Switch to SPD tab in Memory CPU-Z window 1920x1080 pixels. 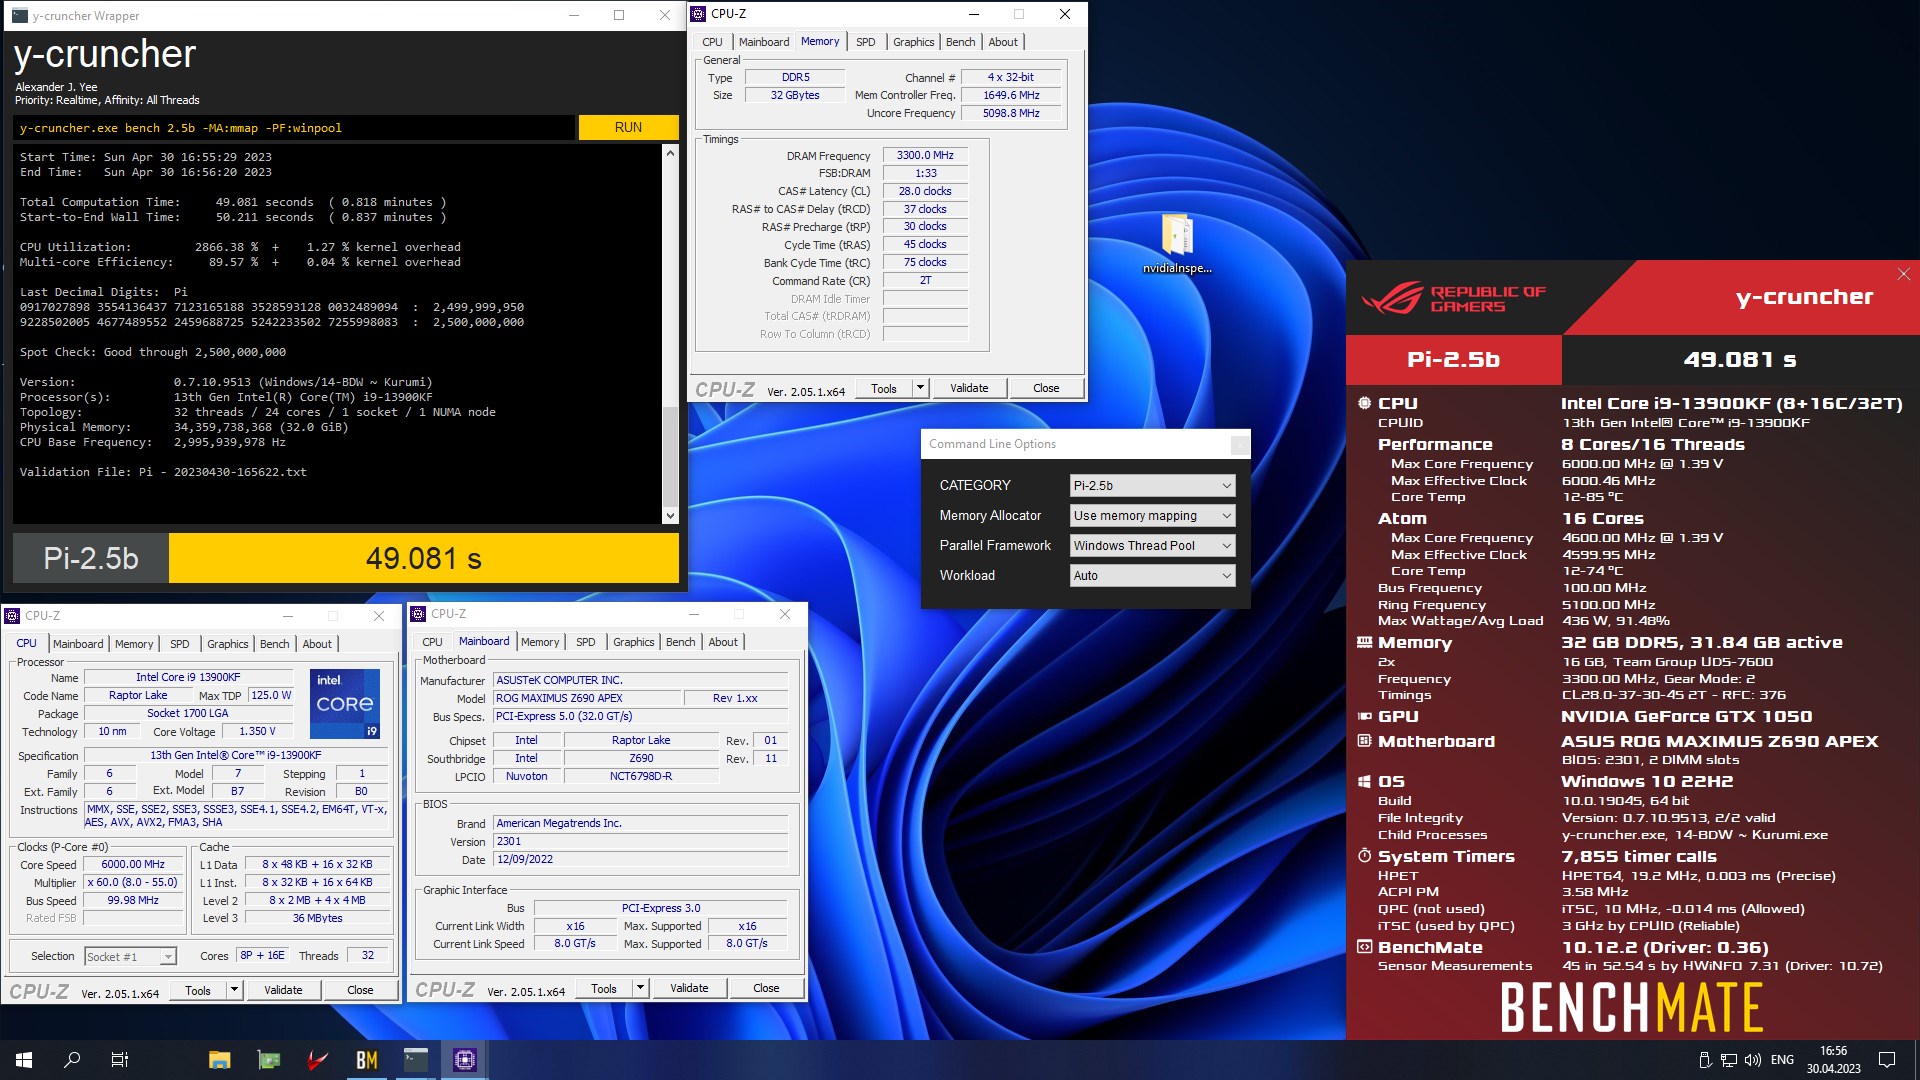coord(866,42)
